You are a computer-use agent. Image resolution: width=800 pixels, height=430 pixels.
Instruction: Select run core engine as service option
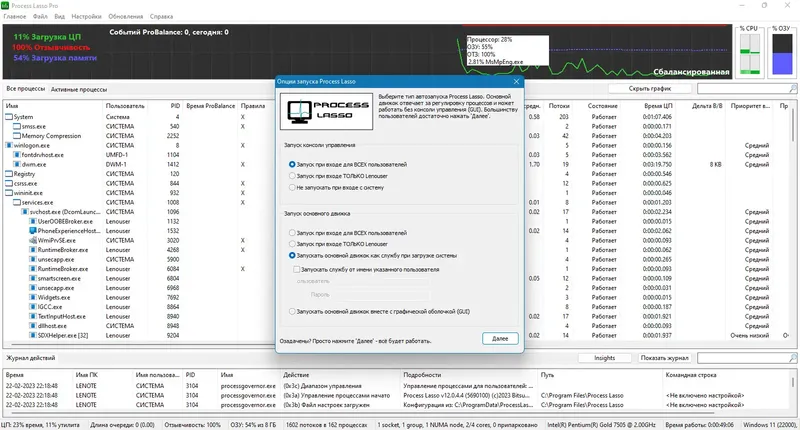[292, 256]
